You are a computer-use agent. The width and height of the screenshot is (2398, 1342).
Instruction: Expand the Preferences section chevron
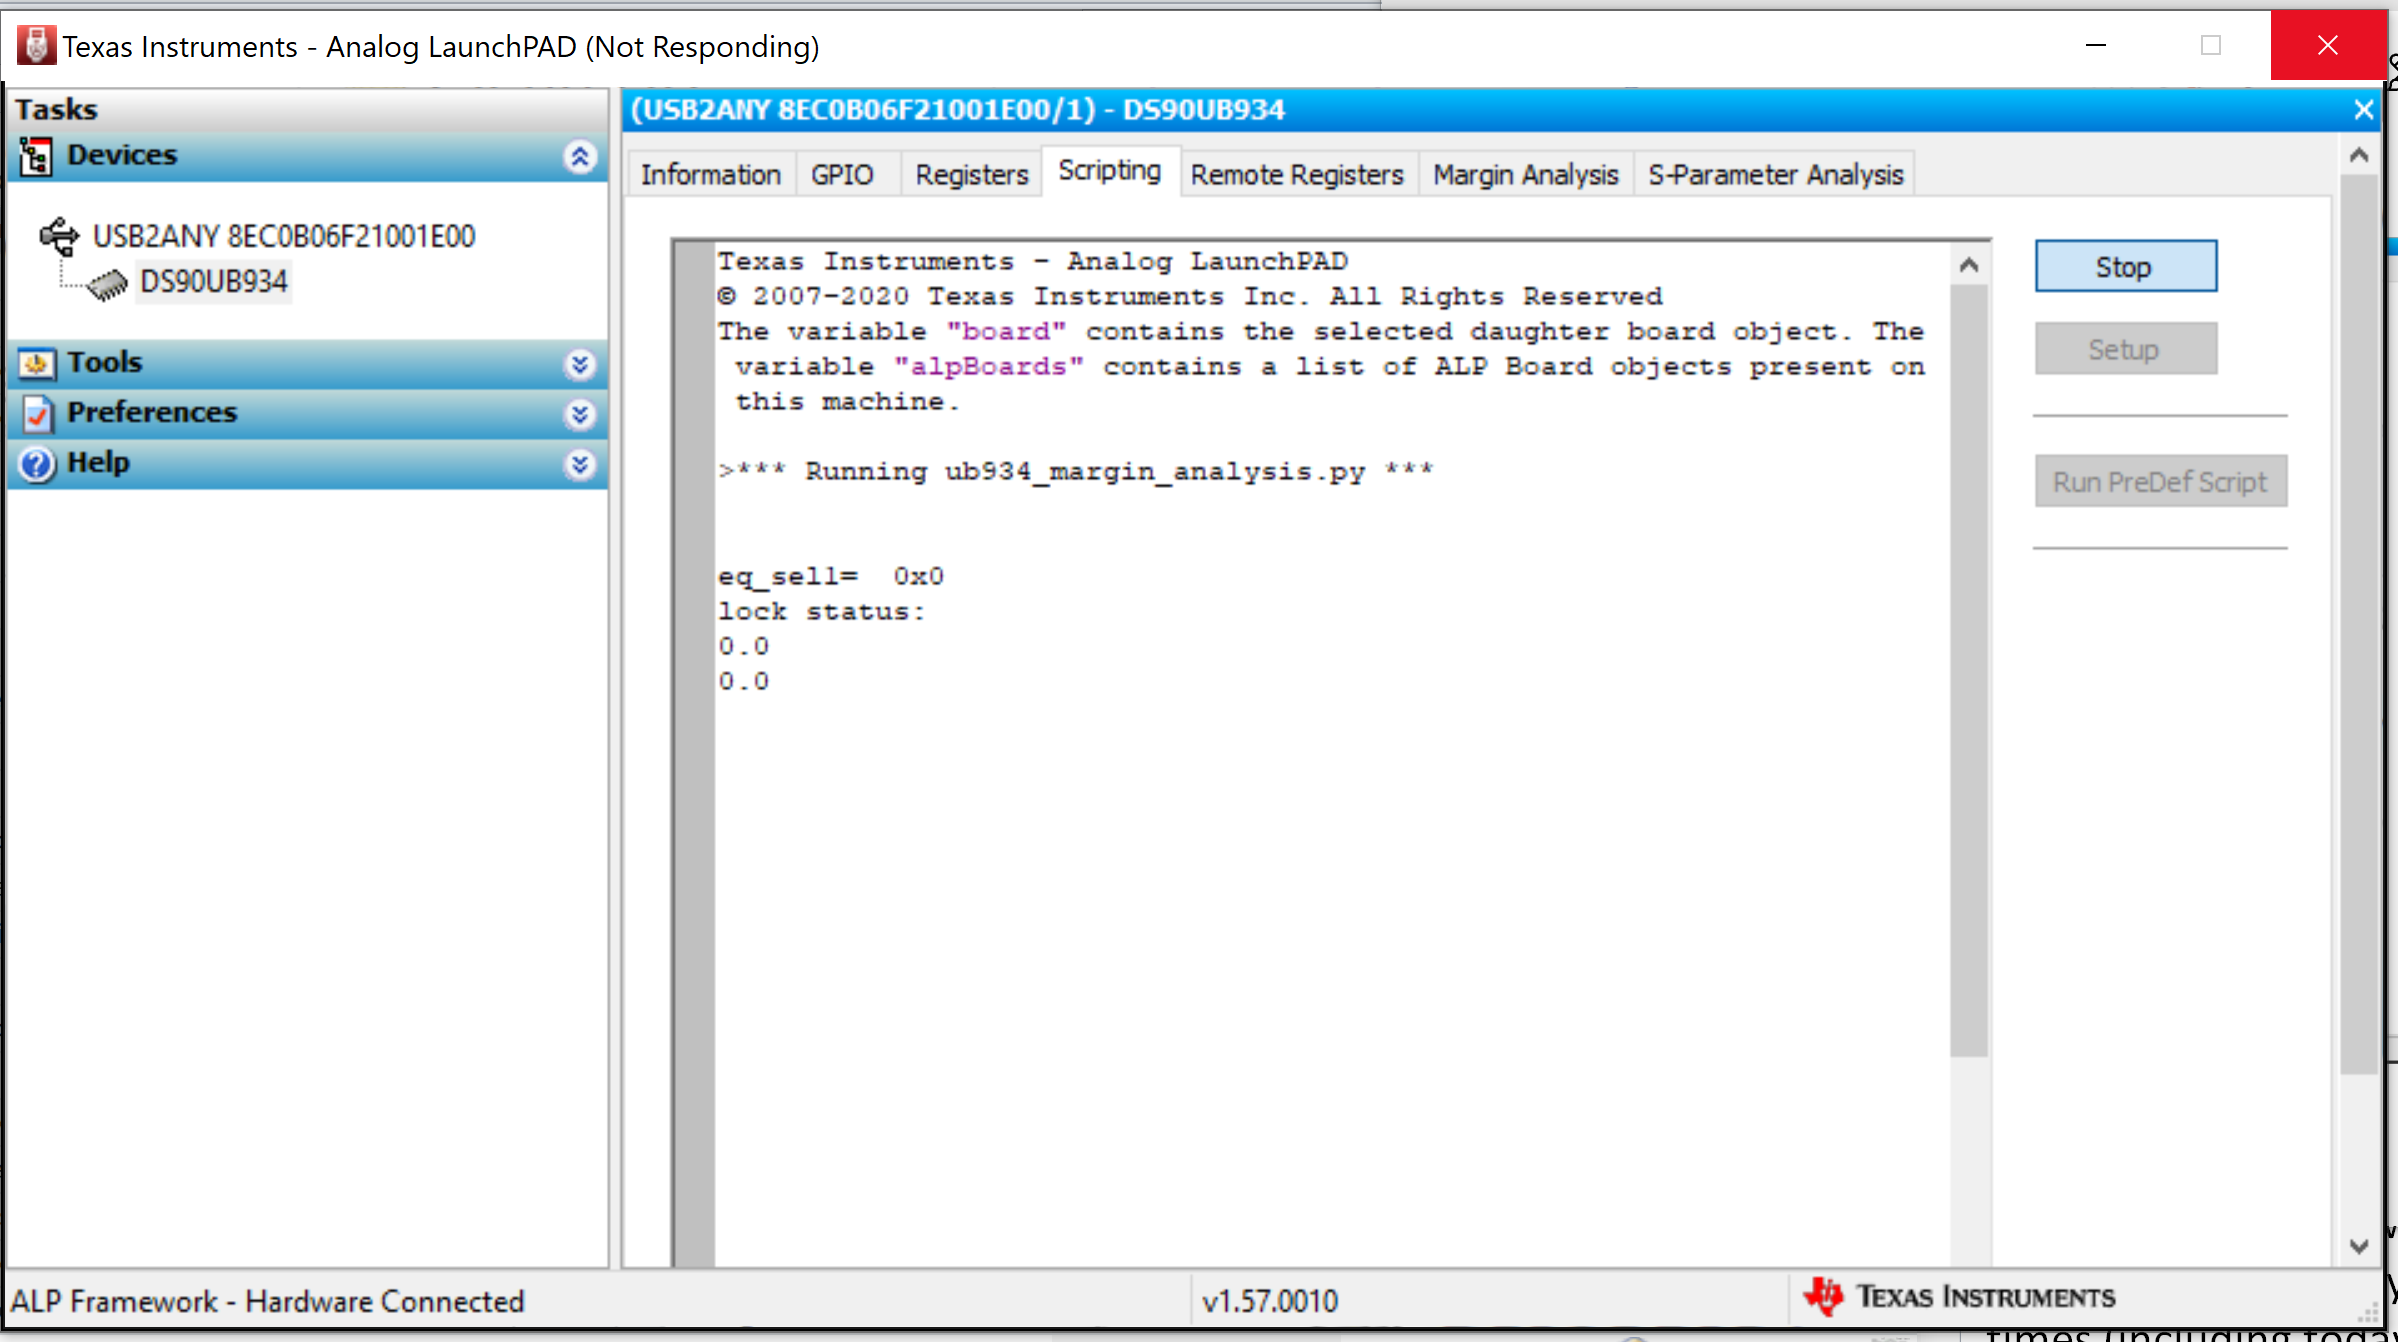click(580, 413)
